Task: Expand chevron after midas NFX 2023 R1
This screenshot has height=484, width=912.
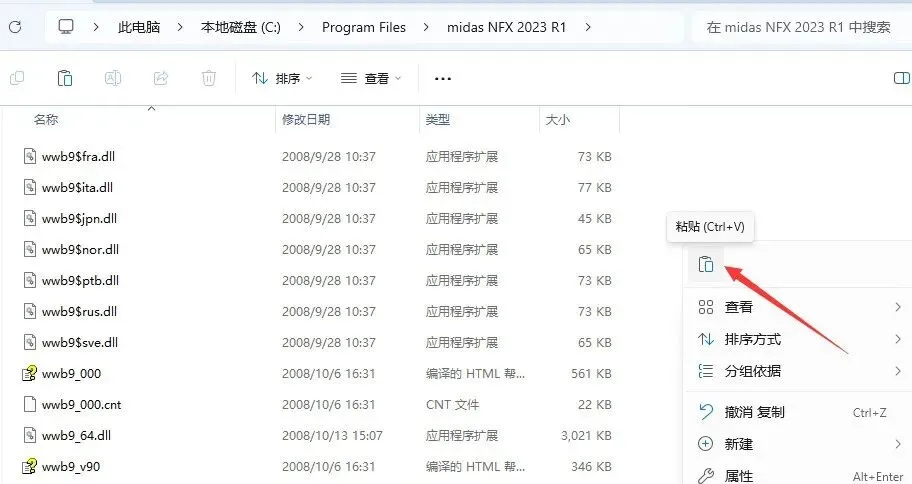Action: pyautogui.click(x=588, y=27)
